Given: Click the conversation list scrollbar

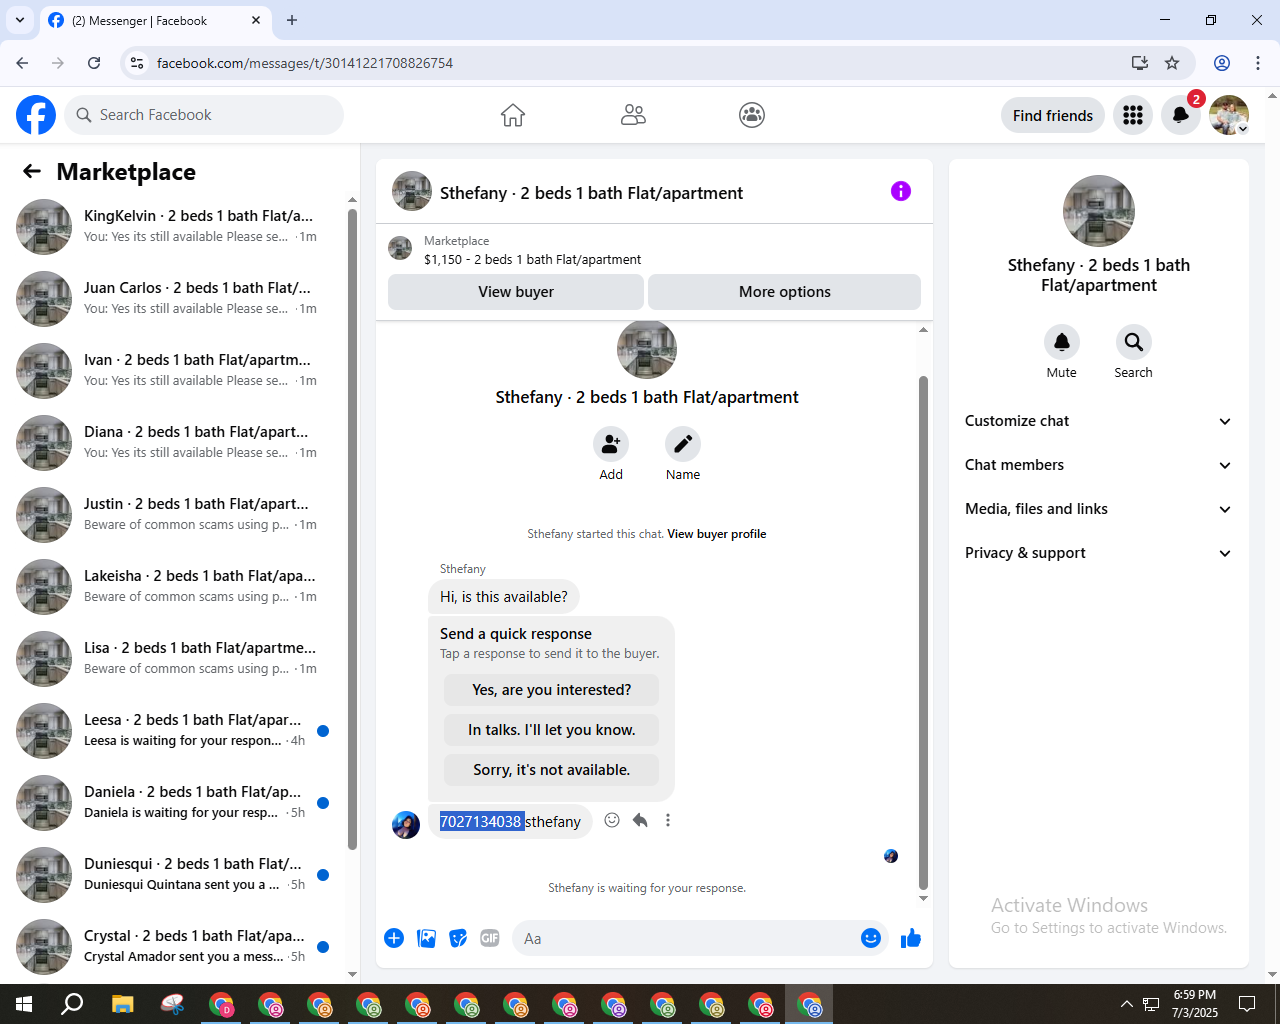Looking at the screenshot, I should [x=352, y=530].
